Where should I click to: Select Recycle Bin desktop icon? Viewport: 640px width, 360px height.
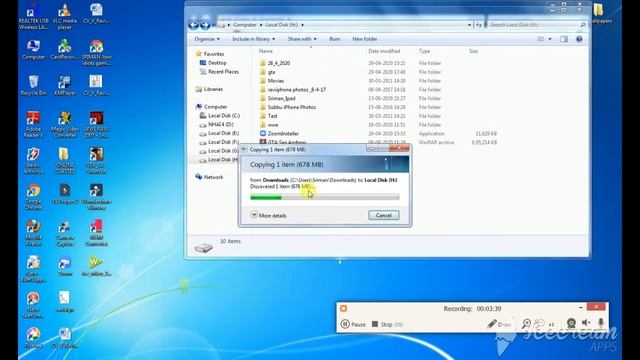(x=33, y=85)
